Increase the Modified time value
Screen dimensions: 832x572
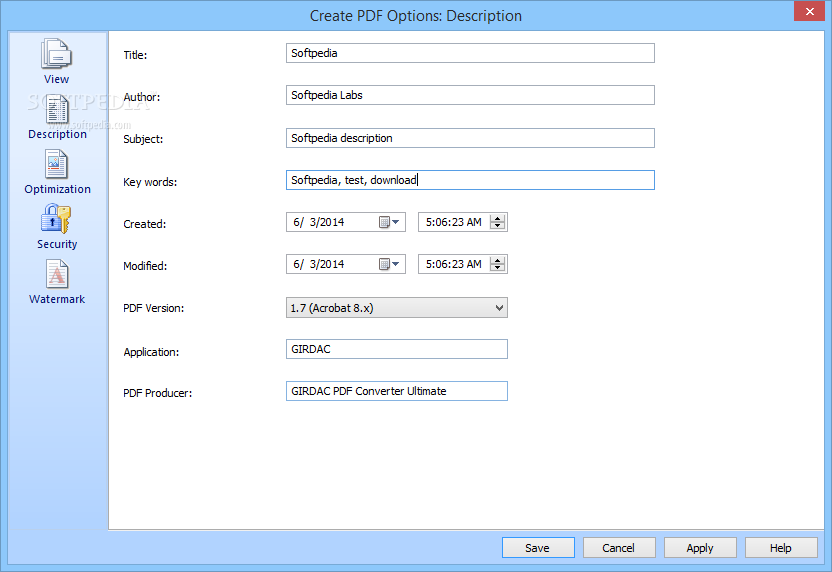pyautogui.click(x=497, y=261)
